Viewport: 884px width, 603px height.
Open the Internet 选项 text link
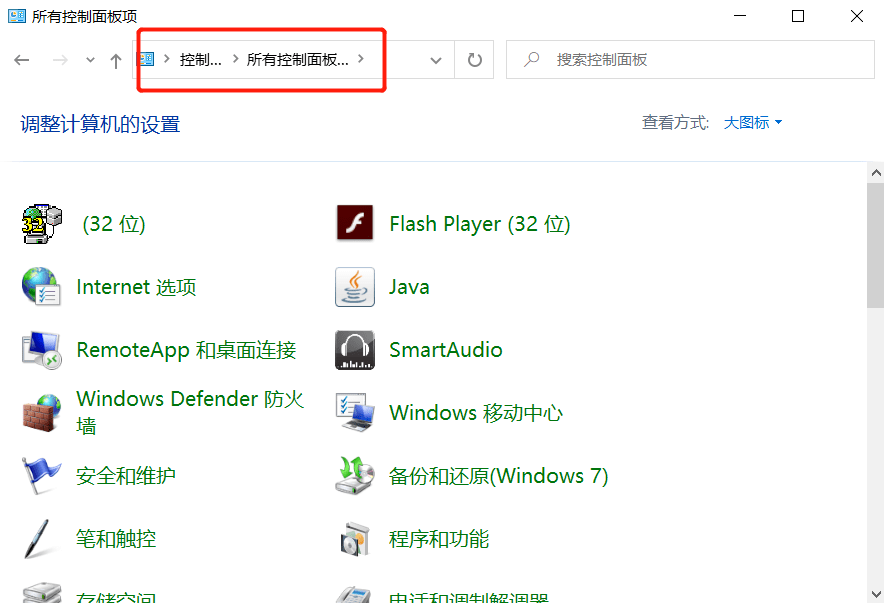tap(136, 287)
